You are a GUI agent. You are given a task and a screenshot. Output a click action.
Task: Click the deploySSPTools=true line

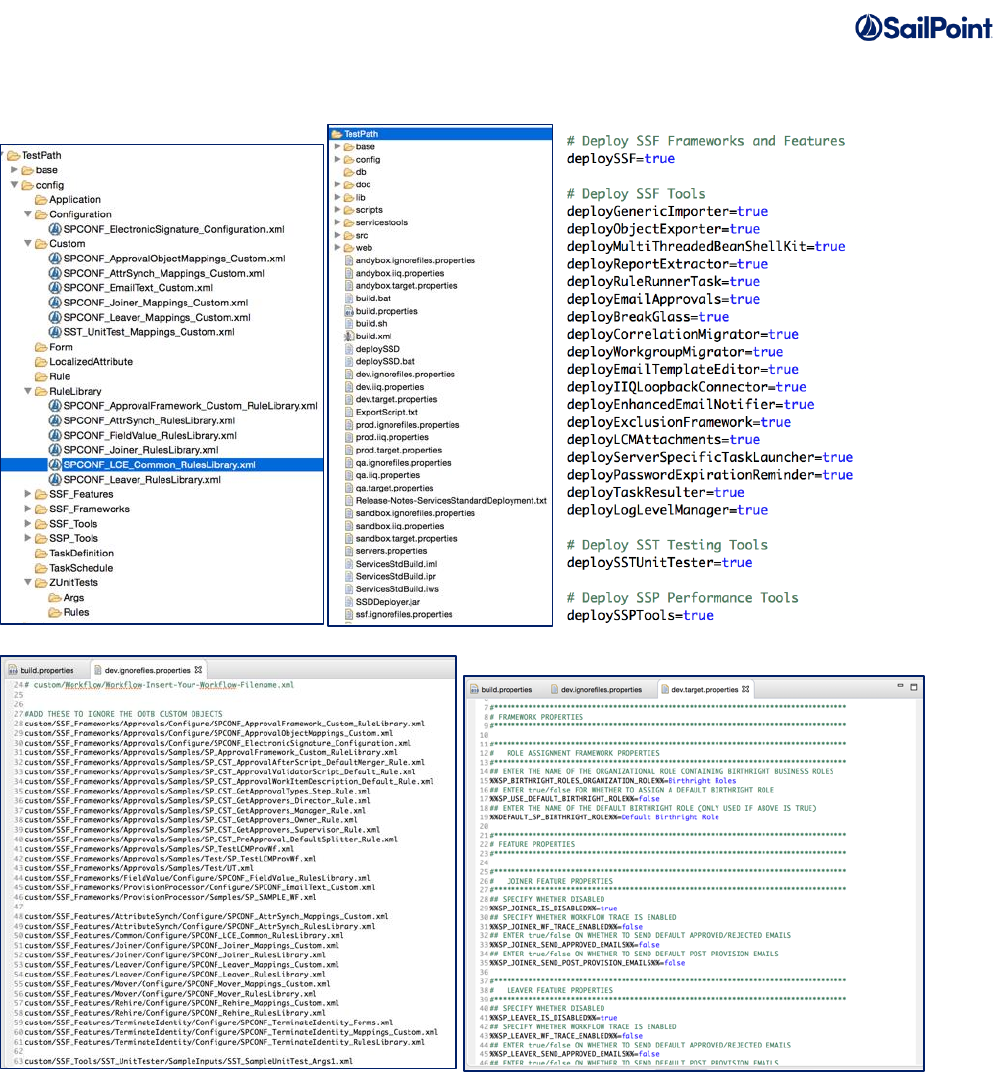(x=640, y=615)
